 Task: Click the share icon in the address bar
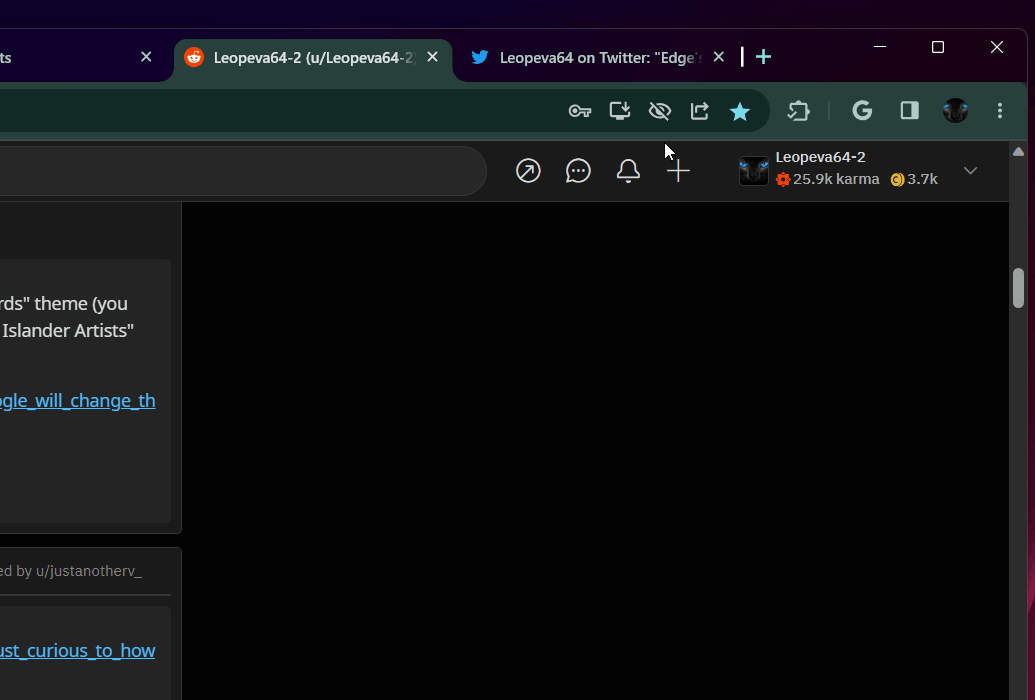[699, 111]
